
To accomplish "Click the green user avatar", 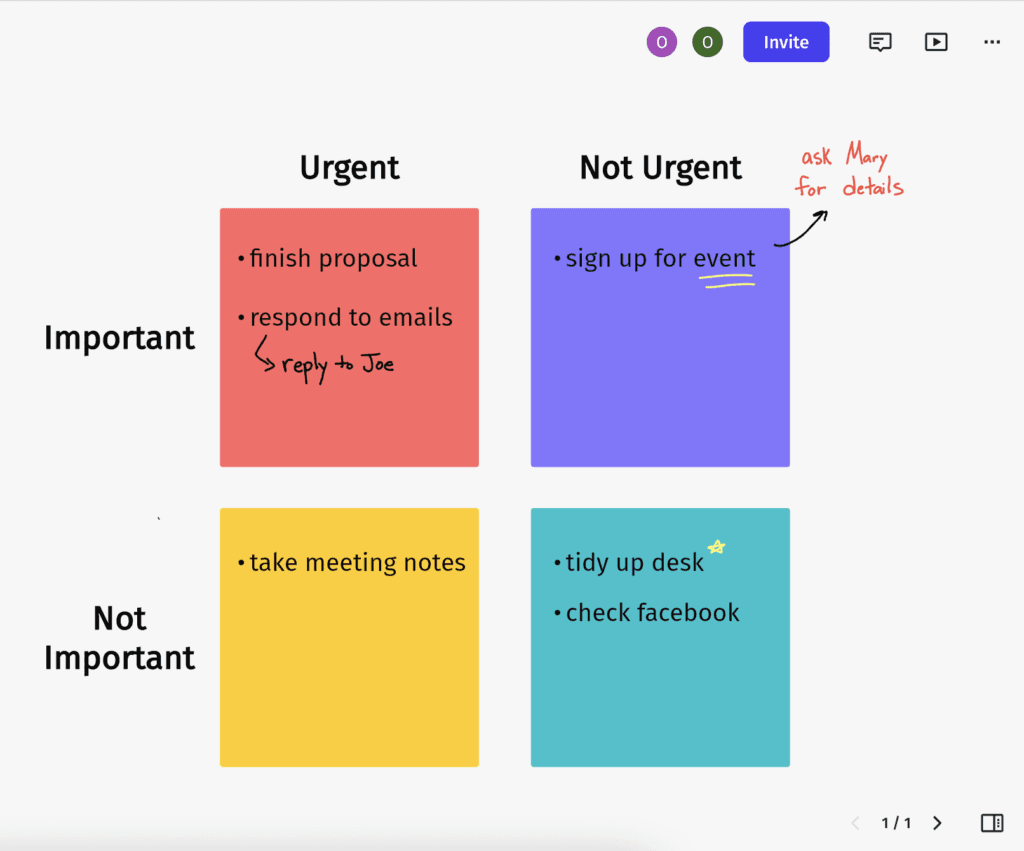I will click(707, 42).
